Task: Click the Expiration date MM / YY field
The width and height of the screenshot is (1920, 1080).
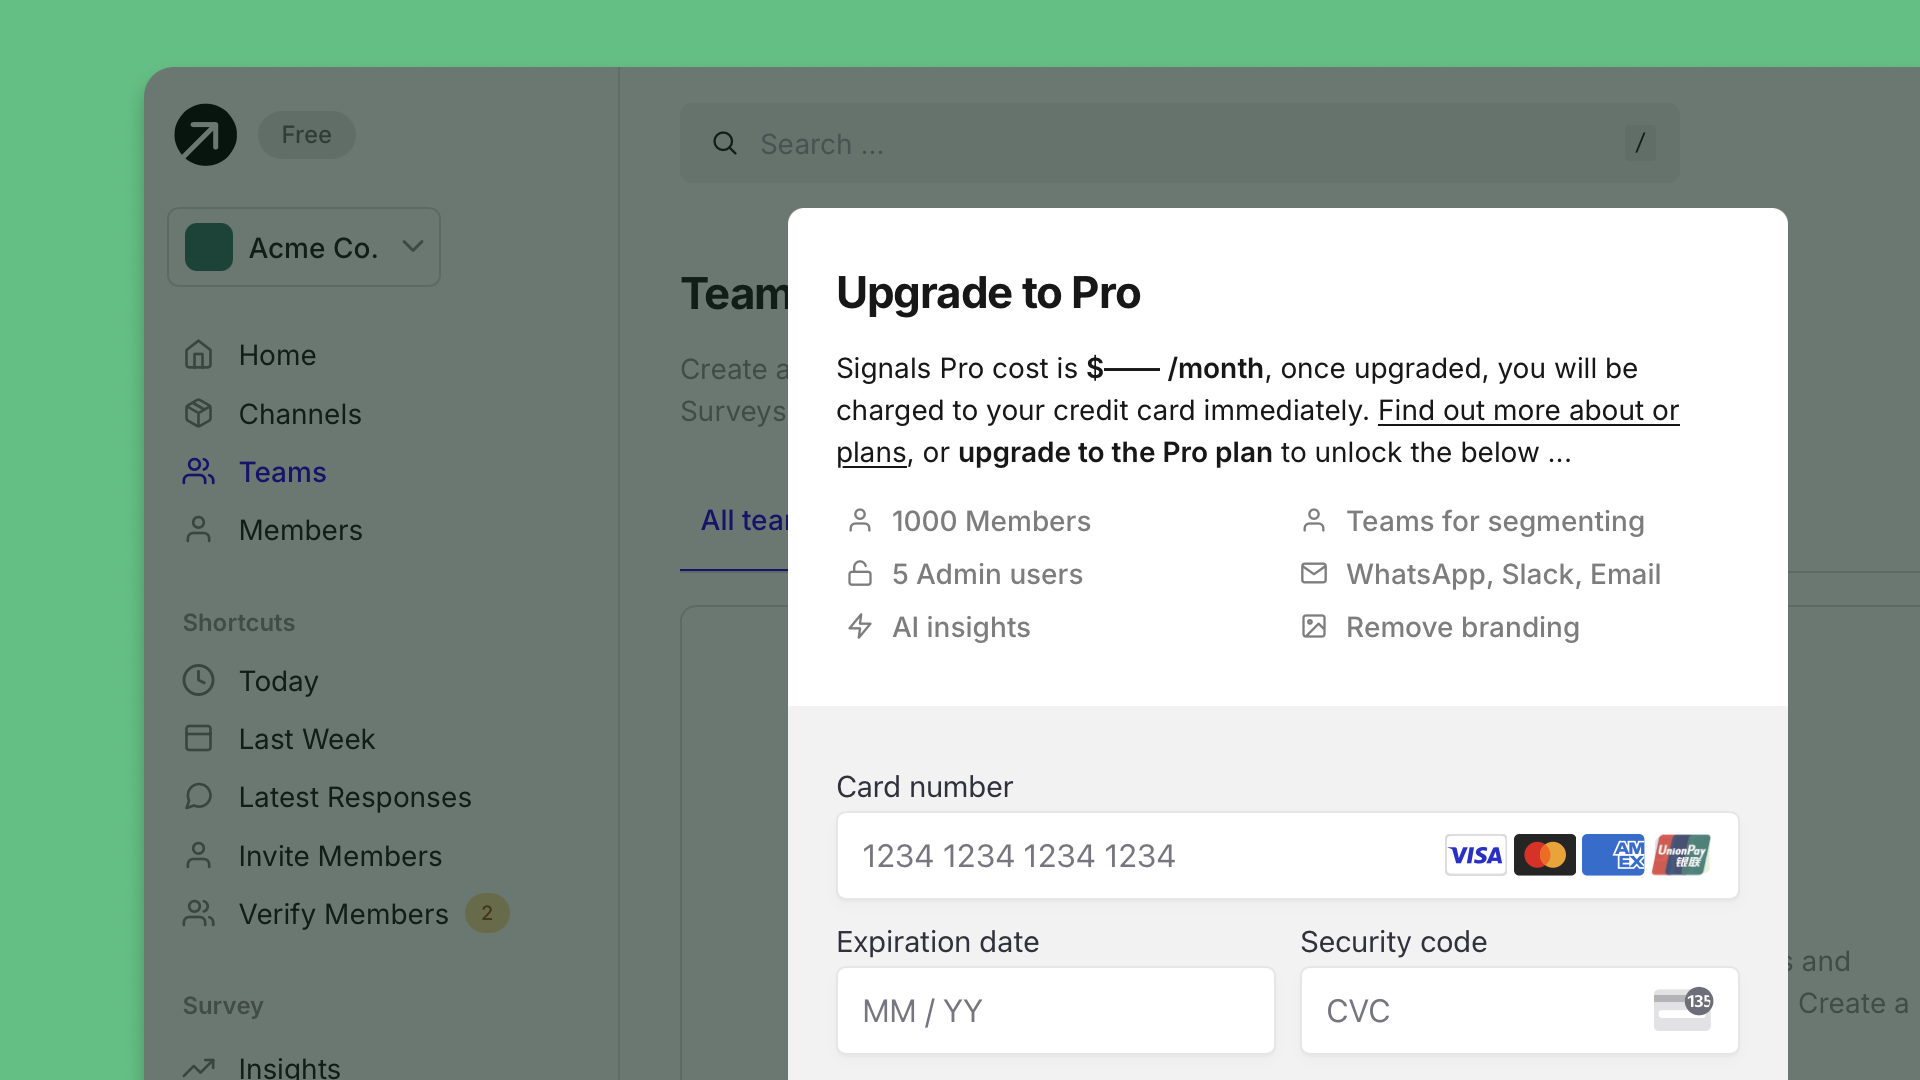Action: 1055,1011
